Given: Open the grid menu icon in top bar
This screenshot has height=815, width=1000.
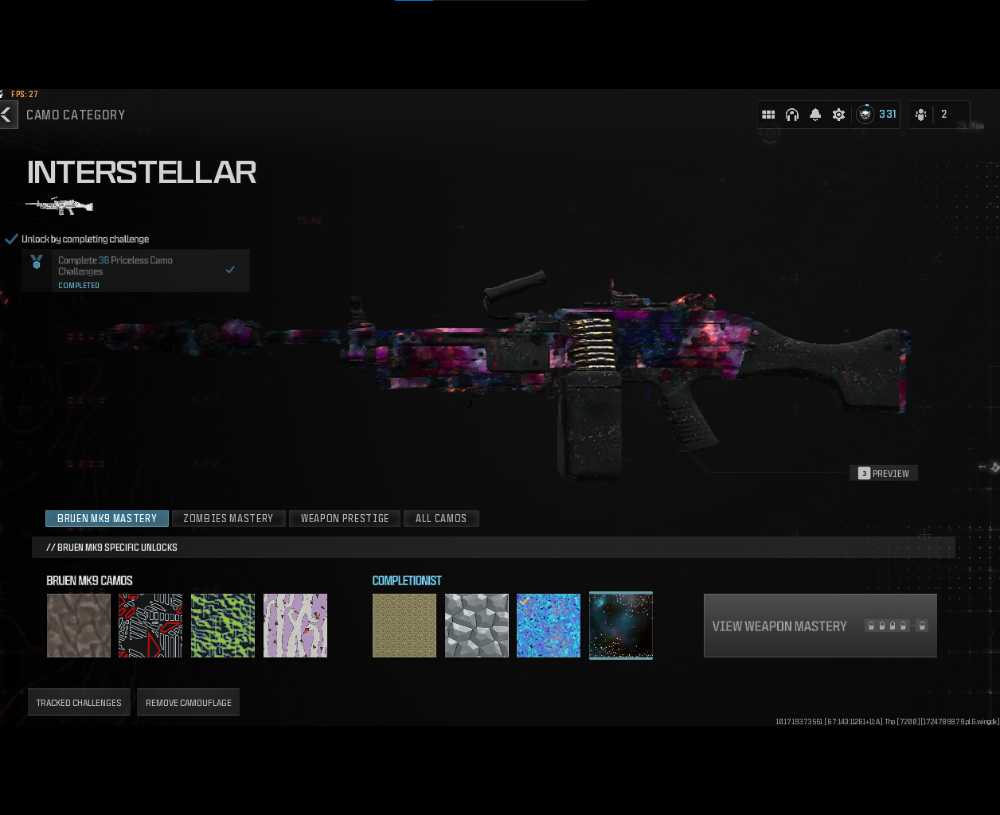Looking at the screenshot, I should coord(768,115).
